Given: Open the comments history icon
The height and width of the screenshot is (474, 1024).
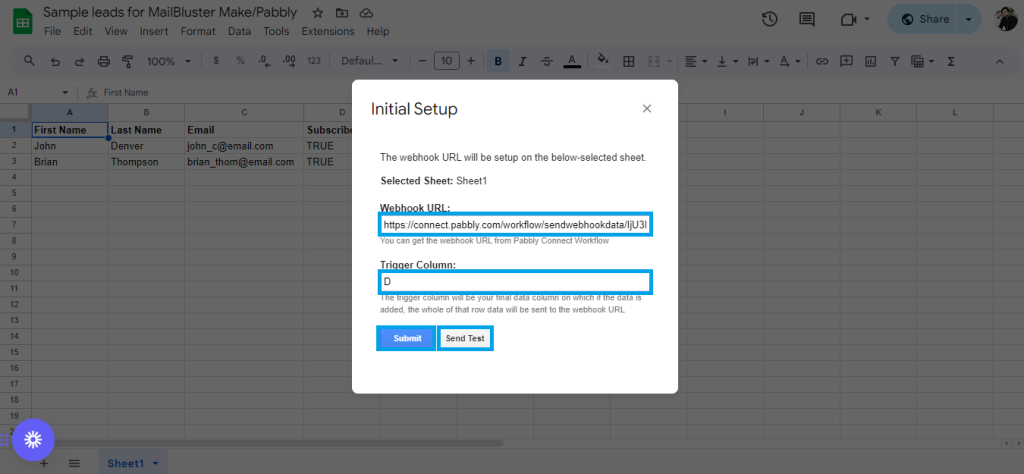Looking at the screenshot, I should click(x=808, y=20).
